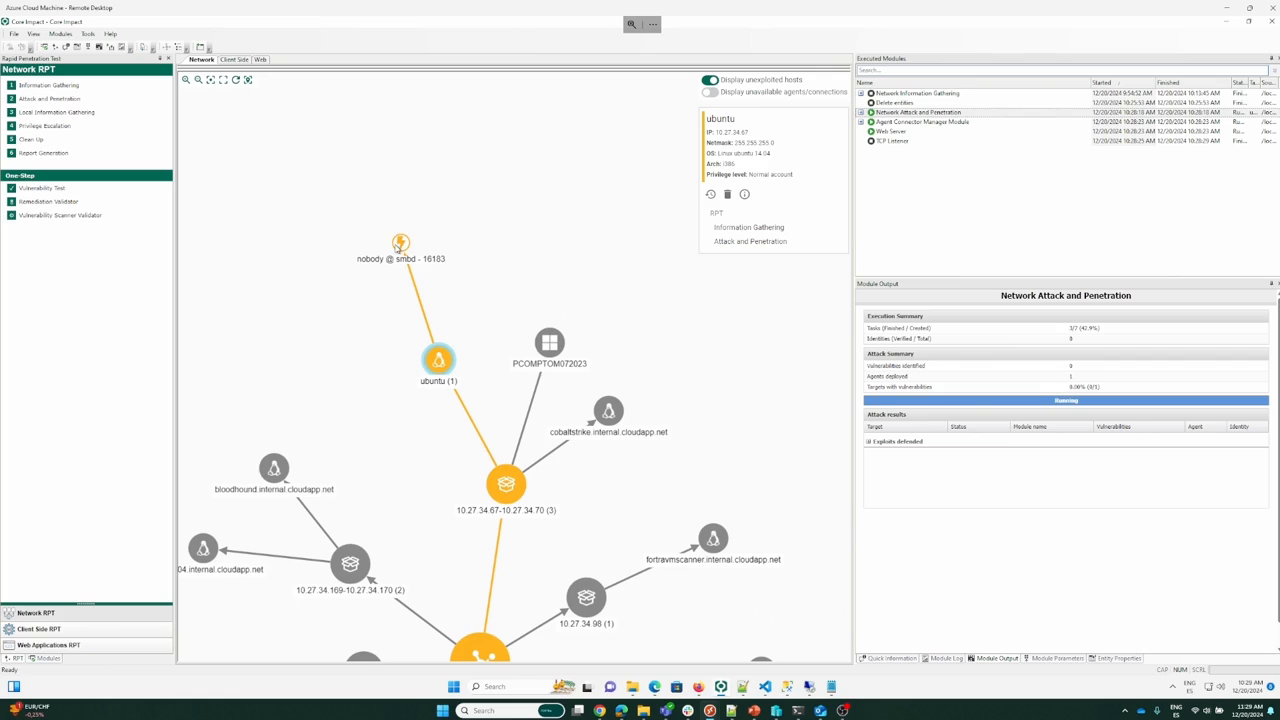1280x720 pixels.
Task: Launch step 4 Privilege Escalation
Action: coord(44,126)
